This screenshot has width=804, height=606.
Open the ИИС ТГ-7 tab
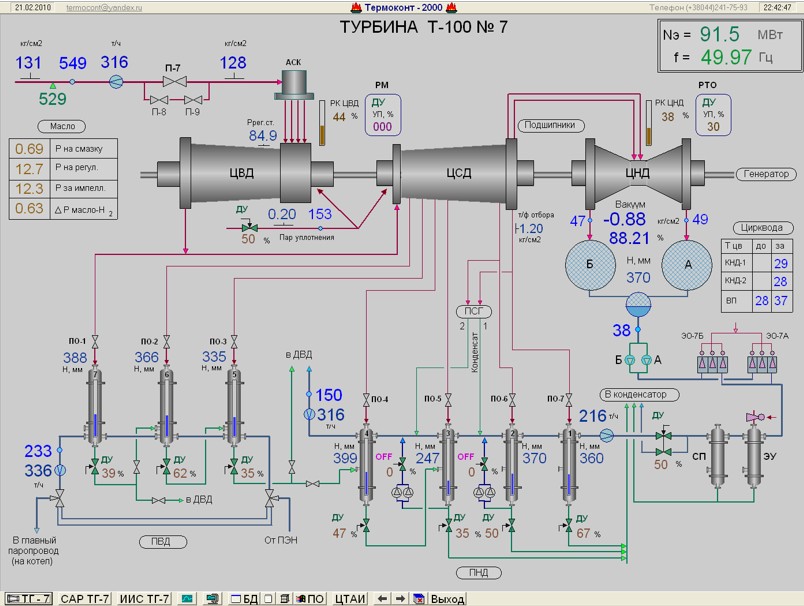click(145, 598)
